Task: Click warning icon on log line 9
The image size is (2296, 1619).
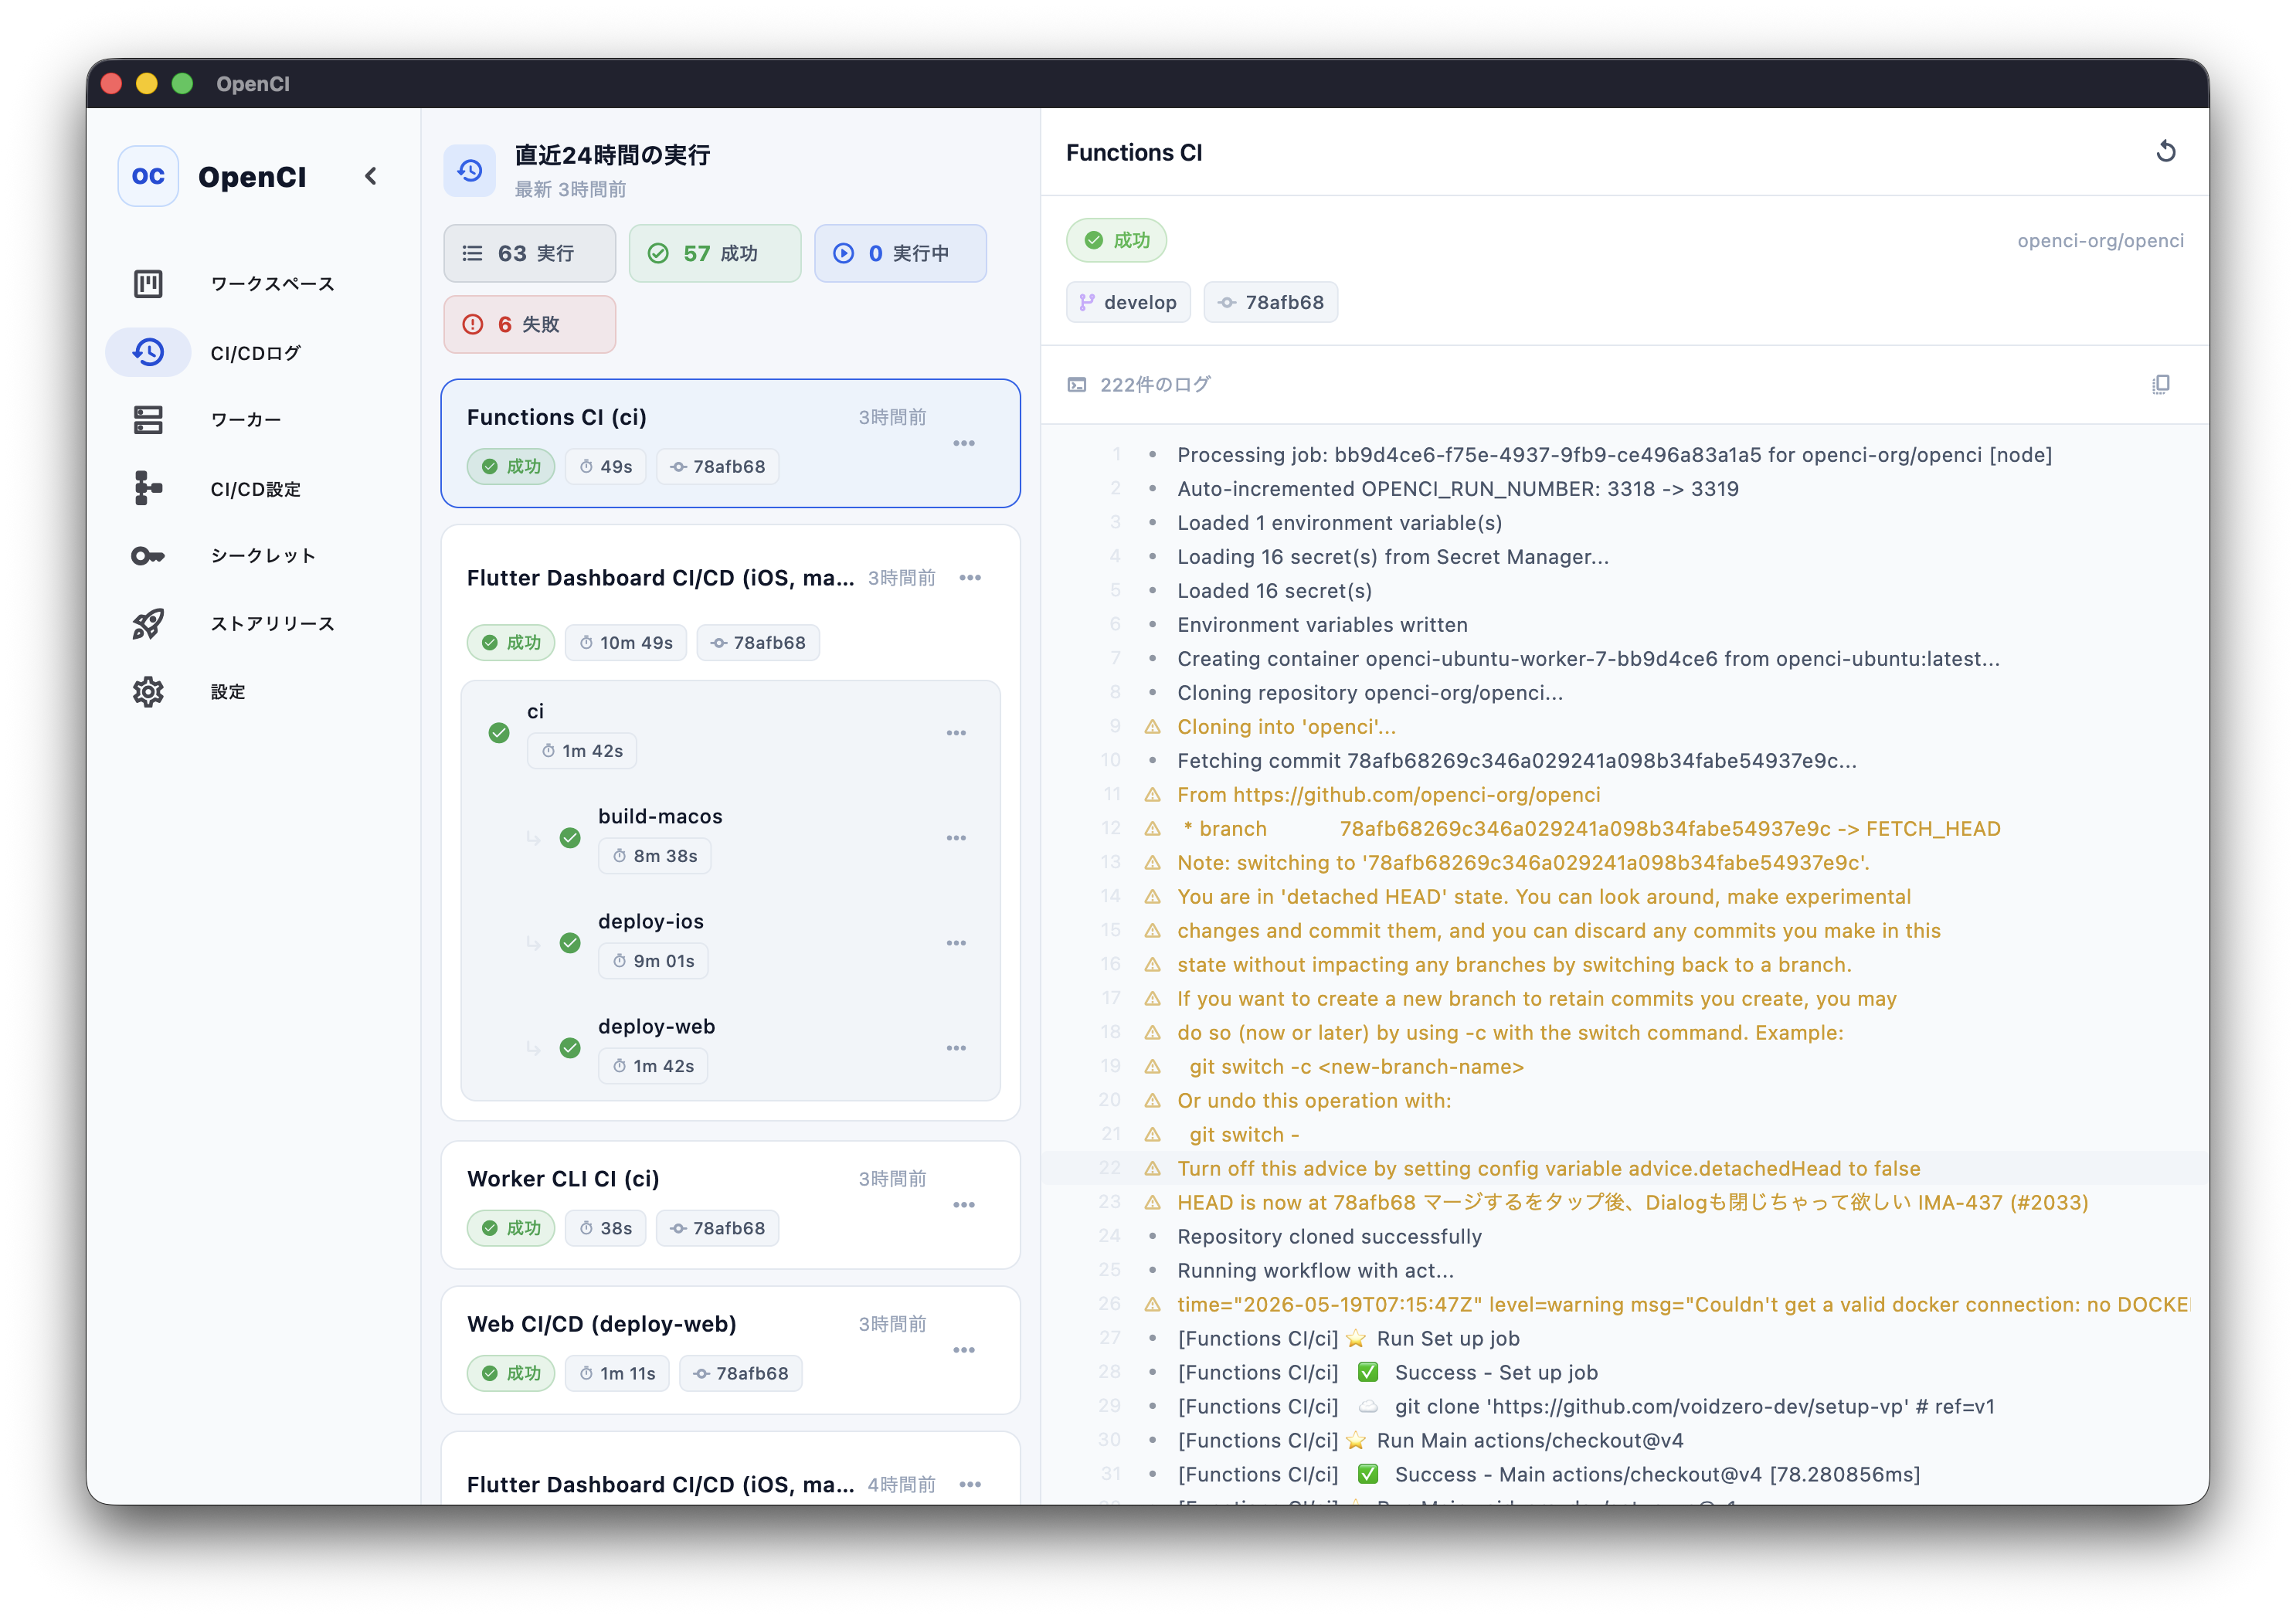Action: coord(1152,727)
